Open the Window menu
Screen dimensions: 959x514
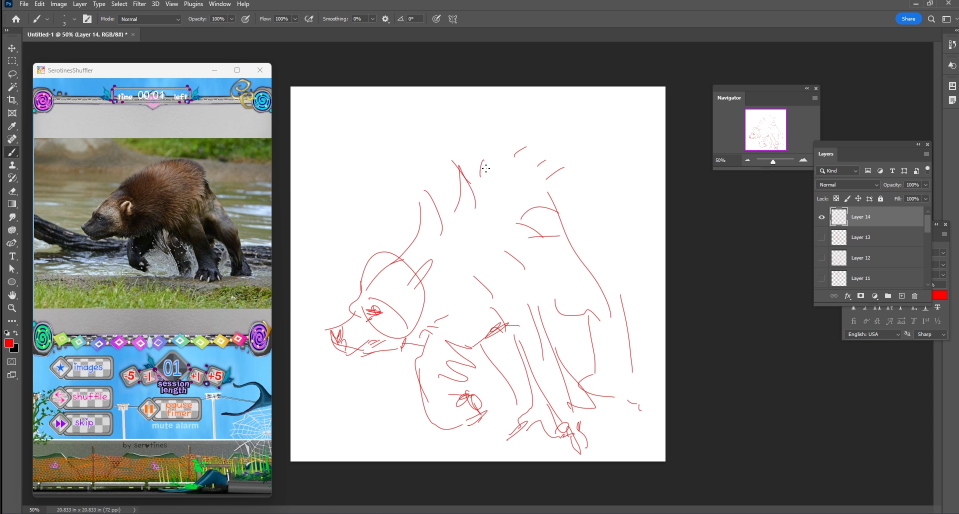[x=220, y=4]
